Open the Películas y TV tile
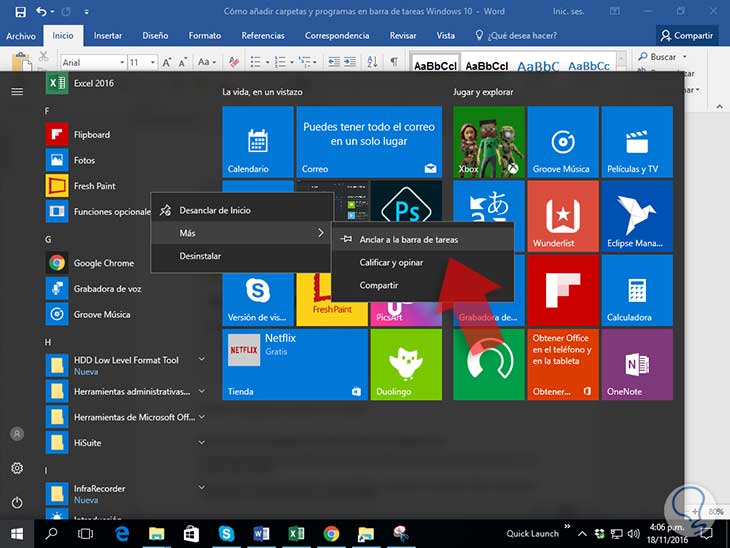This screenshot has width=730, height=548. click(637, 142)
